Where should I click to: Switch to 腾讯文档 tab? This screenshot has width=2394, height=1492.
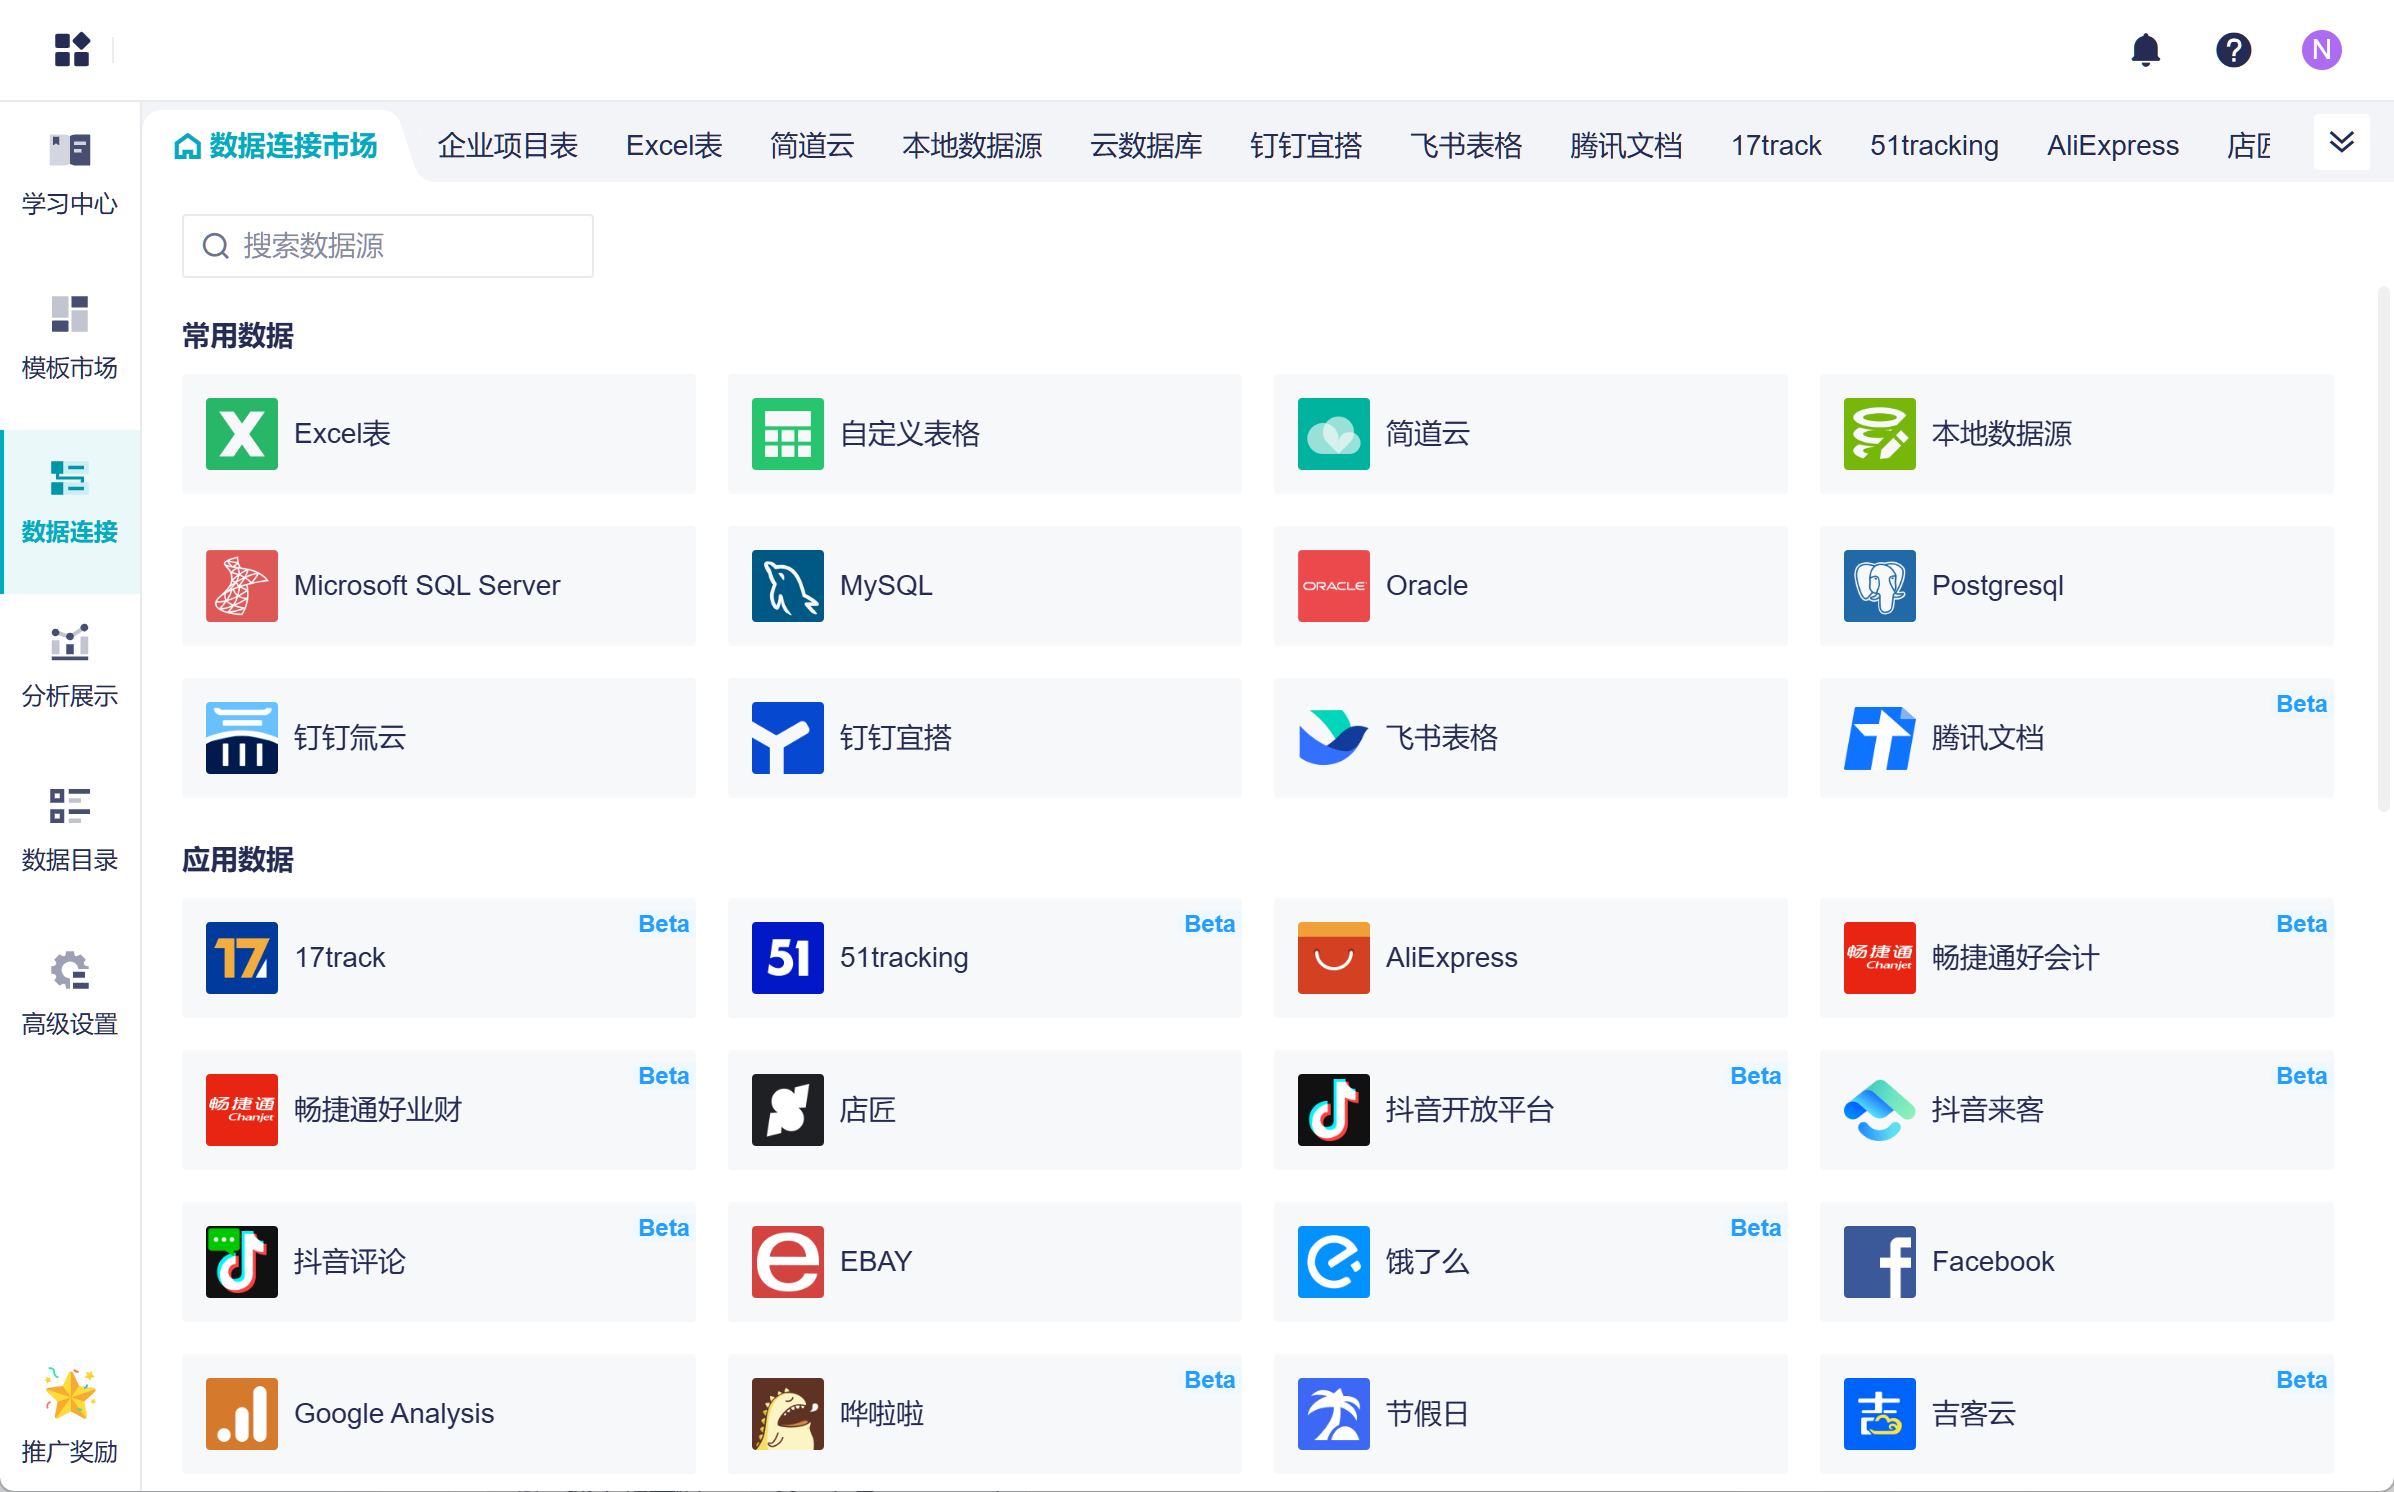pyautogui.click(x=1626, y=146)
